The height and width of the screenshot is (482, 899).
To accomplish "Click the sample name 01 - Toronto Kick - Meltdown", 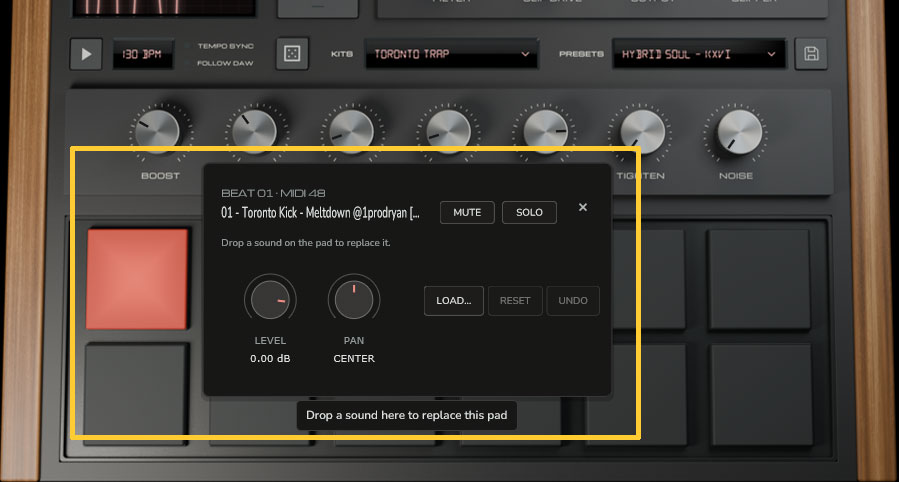I will 320,213.
